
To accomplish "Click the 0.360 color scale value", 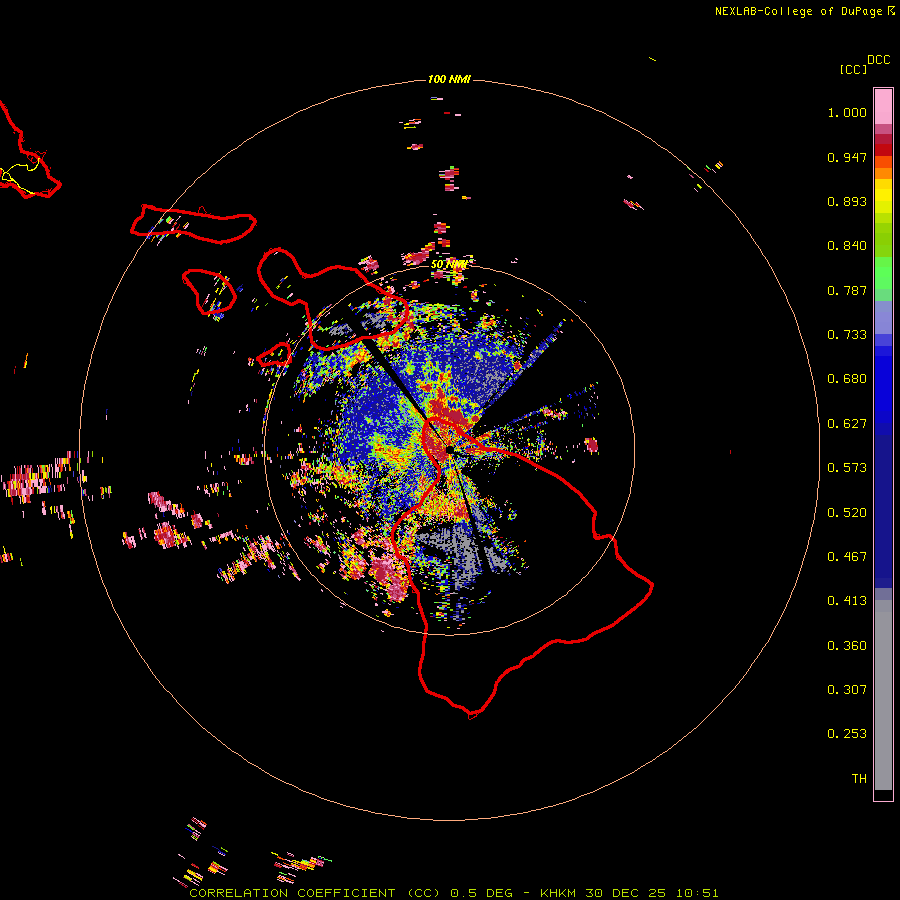I will tap(847, 646).
